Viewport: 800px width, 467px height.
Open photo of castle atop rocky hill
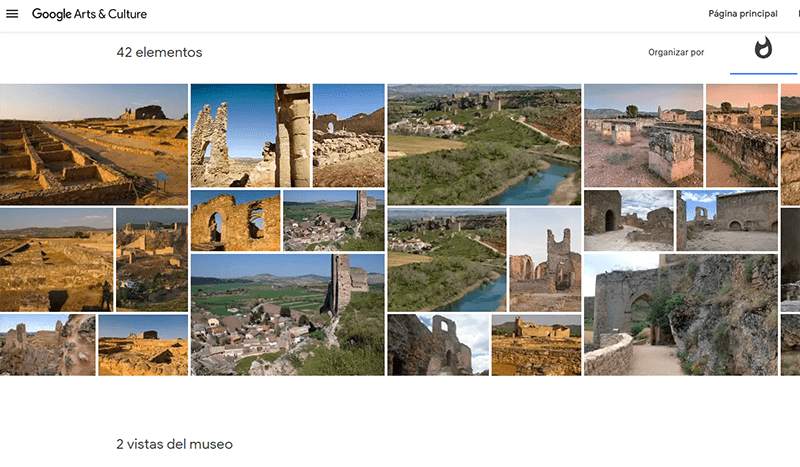point(151,259)
